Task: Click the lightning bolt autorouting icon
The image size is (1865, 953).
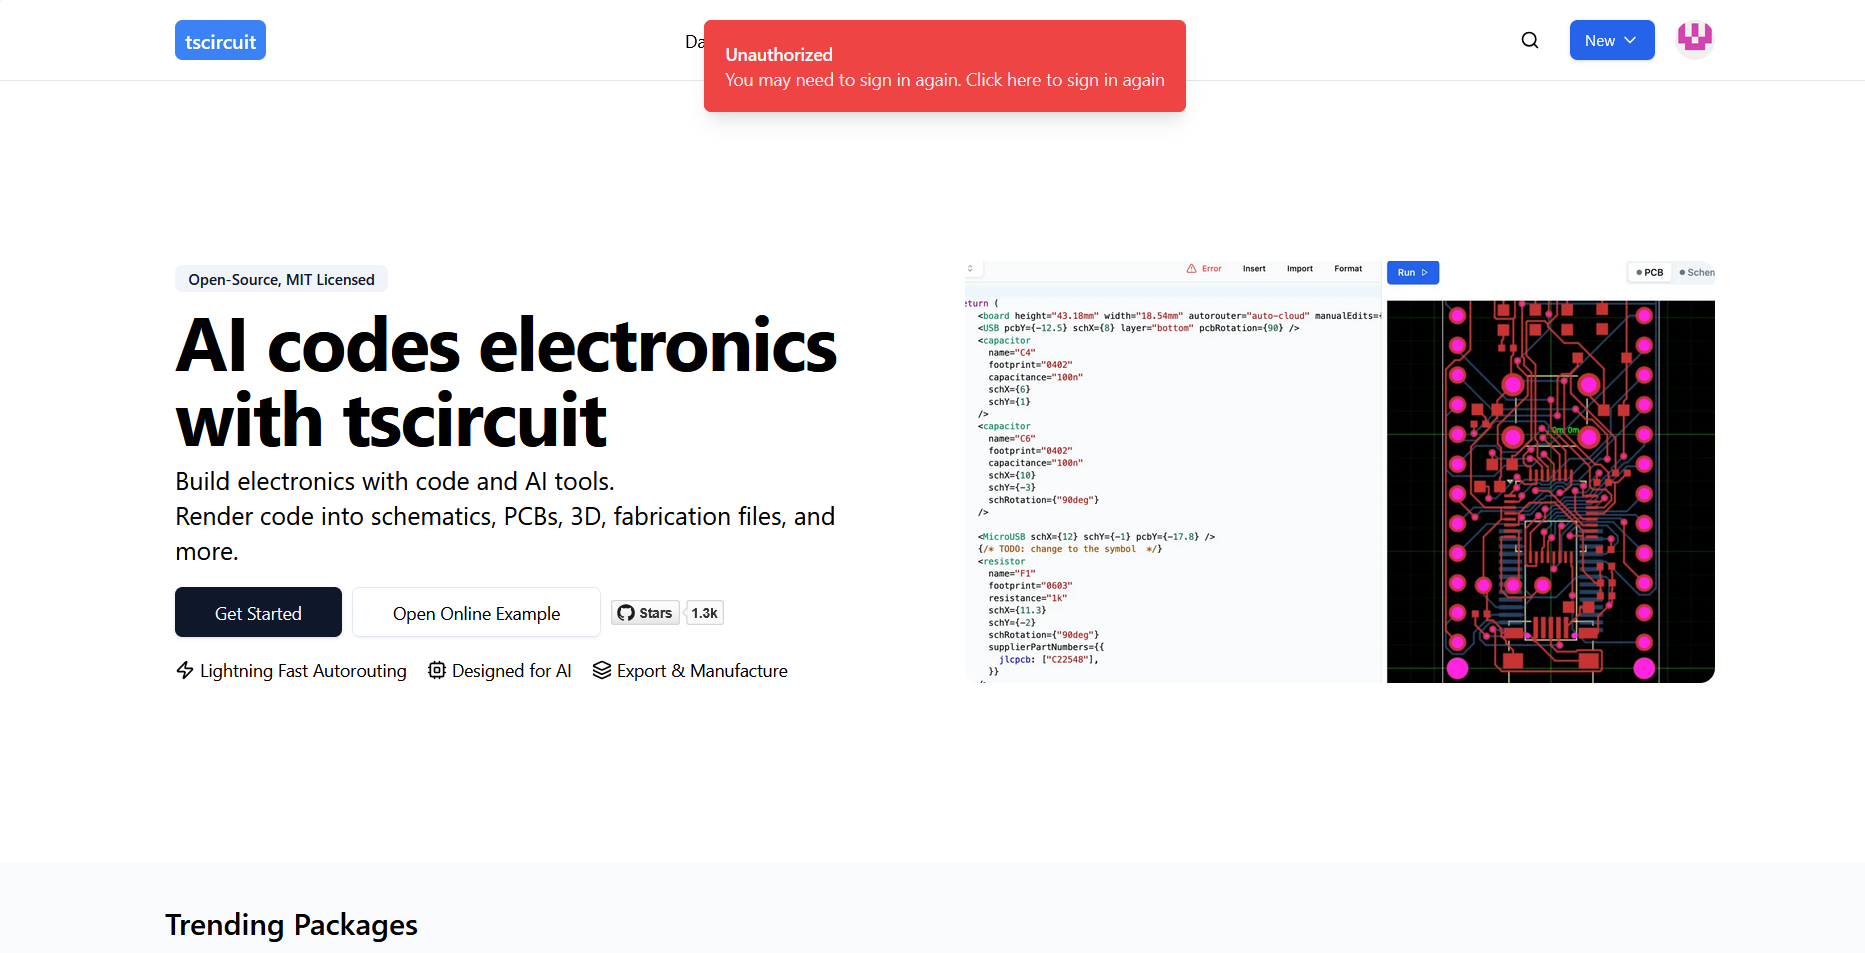Action: [x=185, y=670]
